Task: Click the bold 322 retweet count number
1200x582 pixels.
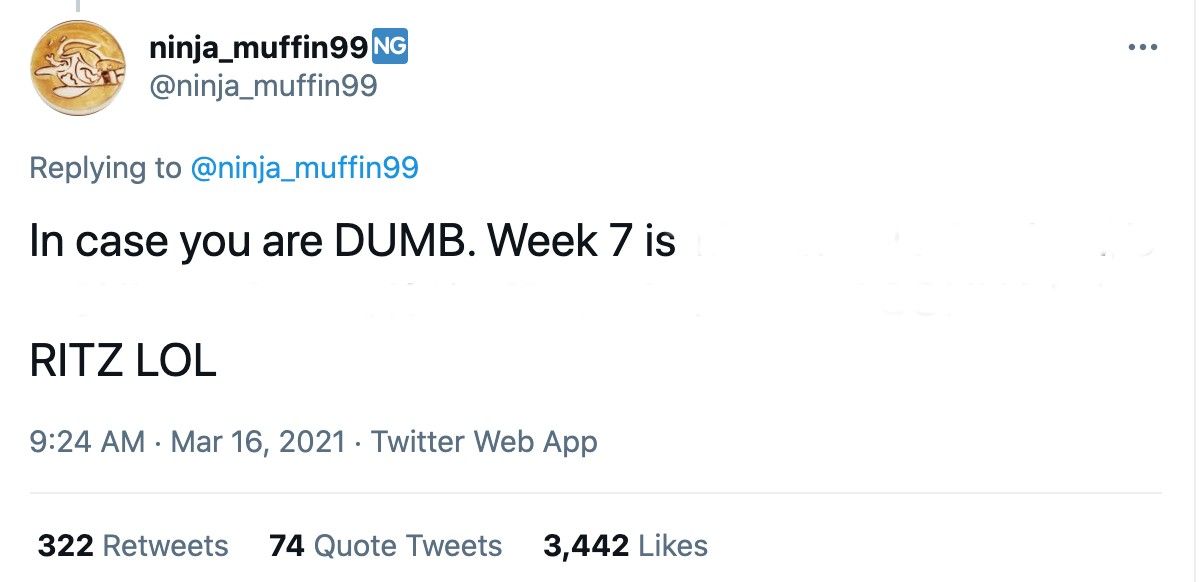Action: (x=59, y=546)
